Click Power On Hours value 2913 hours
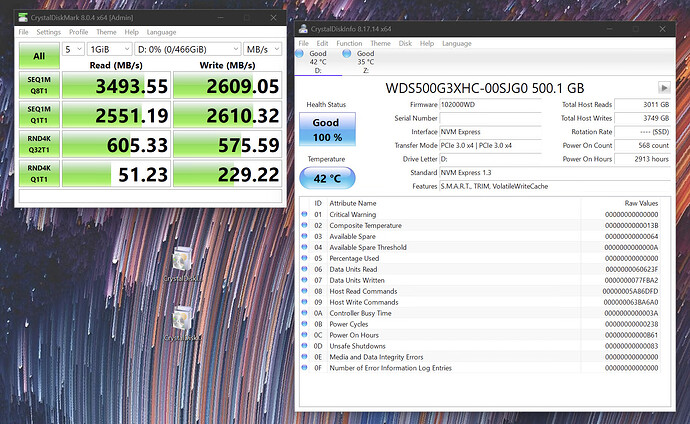Image resolution: width=690 pixels, height=424 pixels. 642,159
